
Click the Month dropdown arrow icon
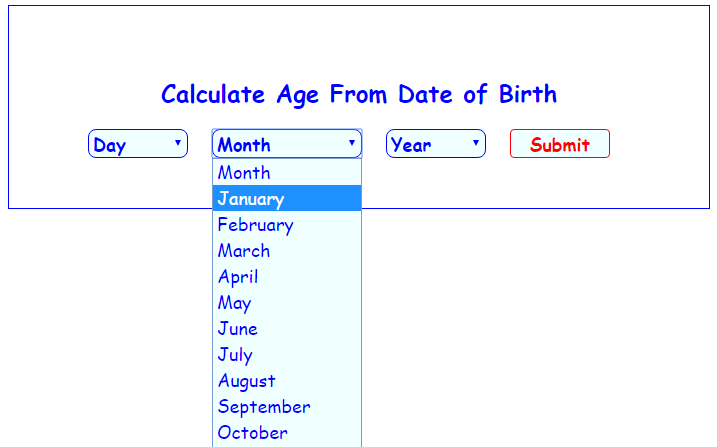click(x=352, y=143)
